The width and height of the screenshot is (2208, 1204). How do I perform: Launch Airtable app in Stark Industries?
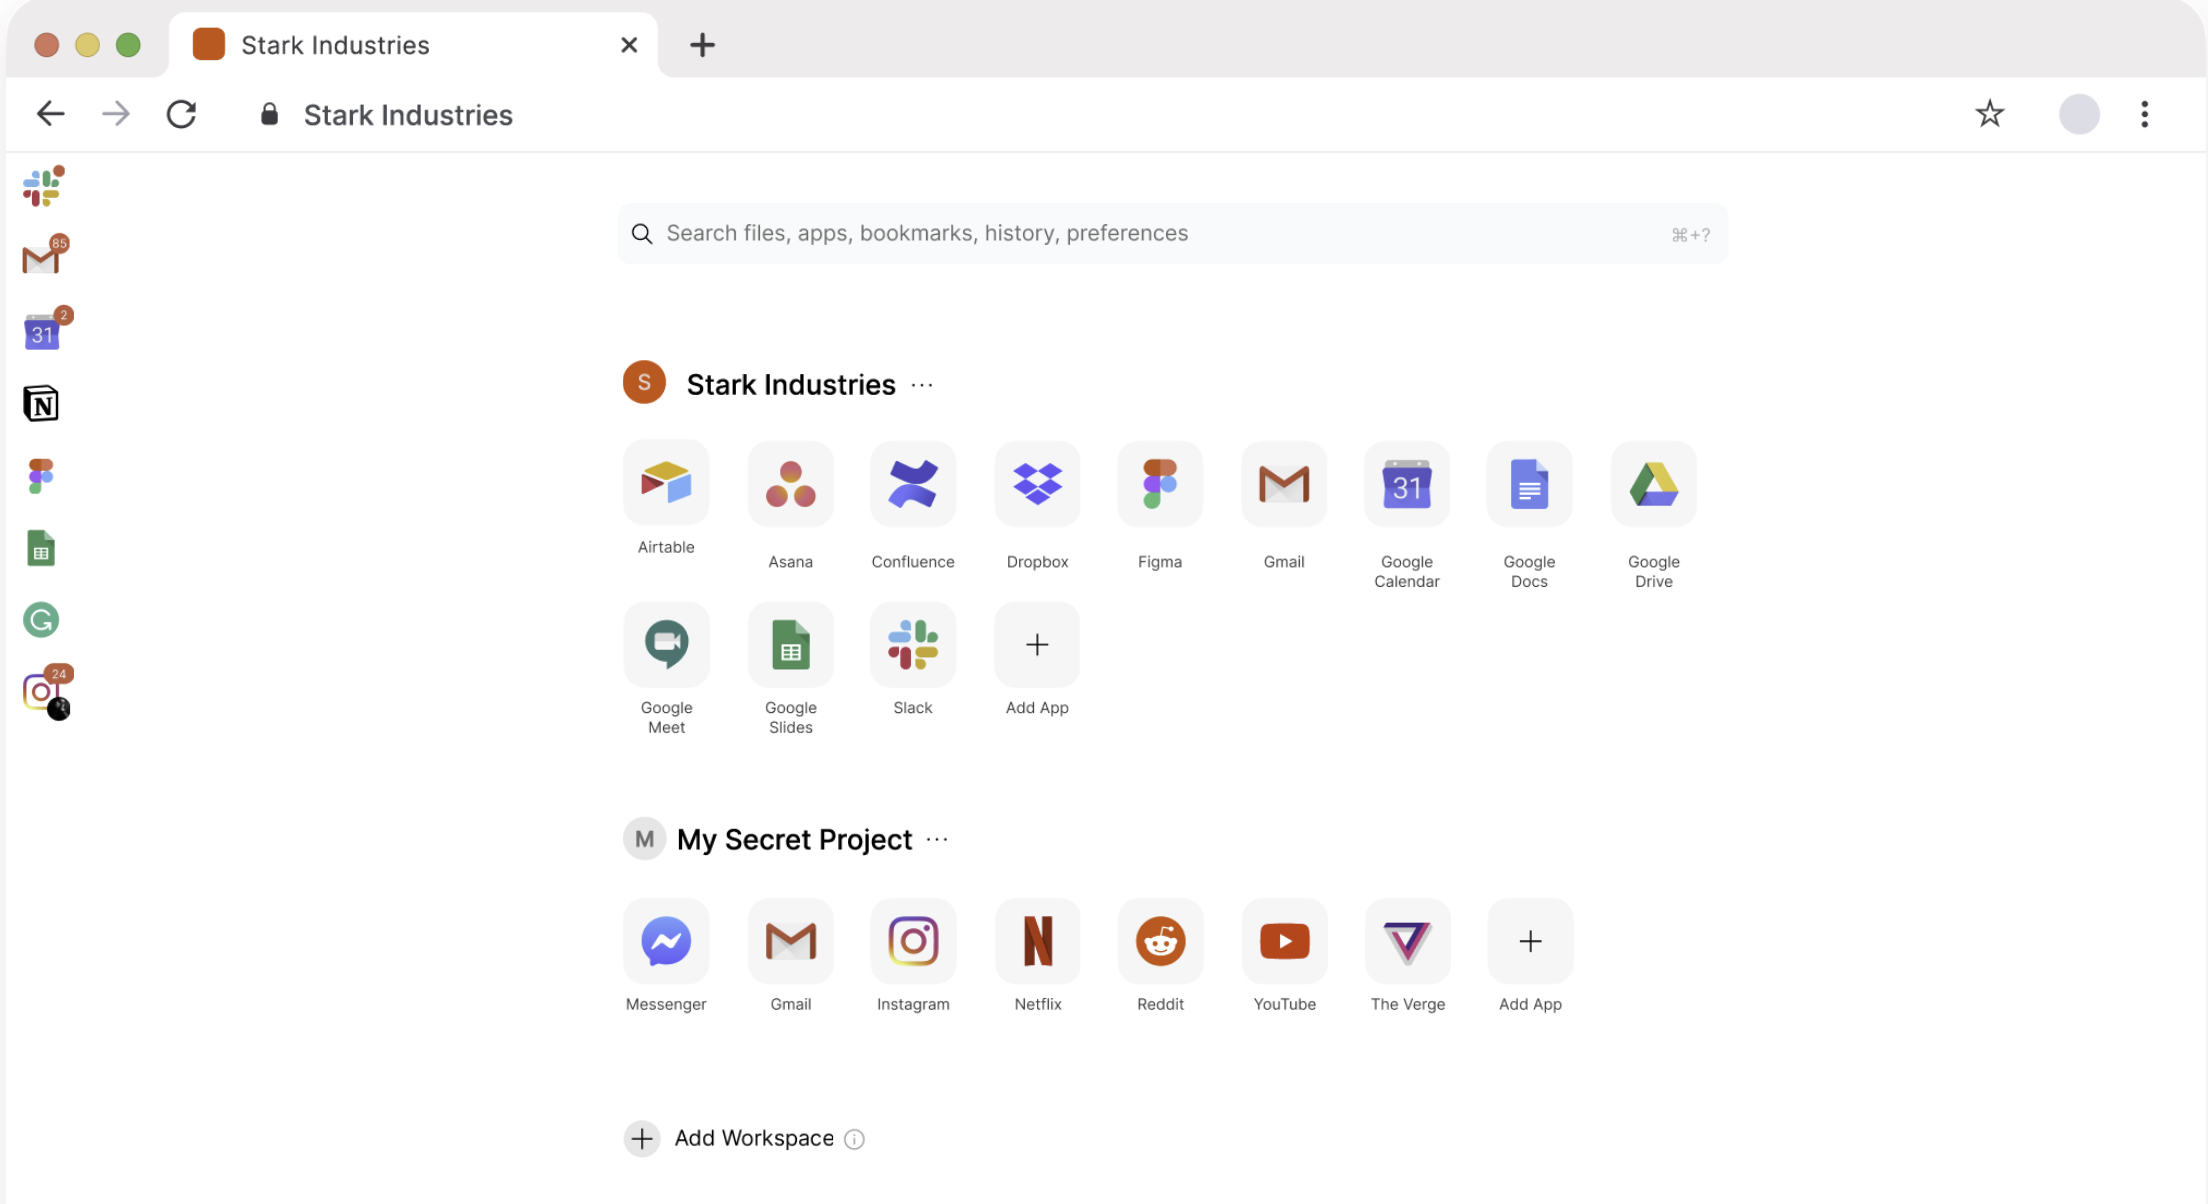tap(666, 484)
